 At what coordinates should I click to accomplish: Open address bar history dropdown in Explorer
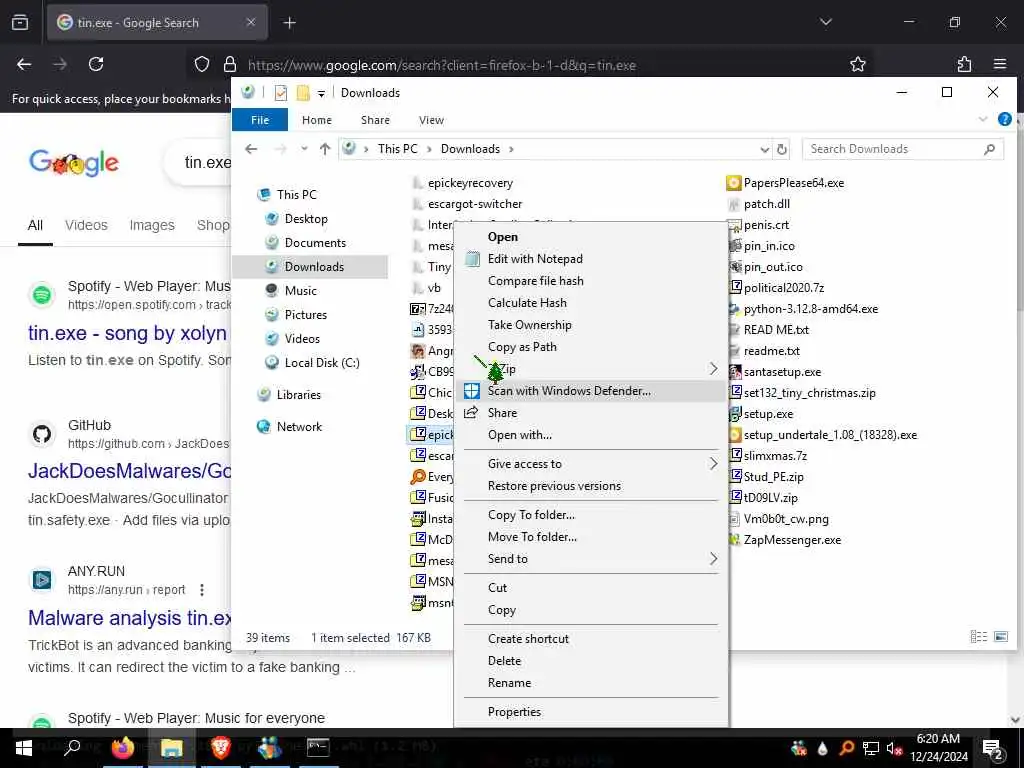[x=765, y=150]
